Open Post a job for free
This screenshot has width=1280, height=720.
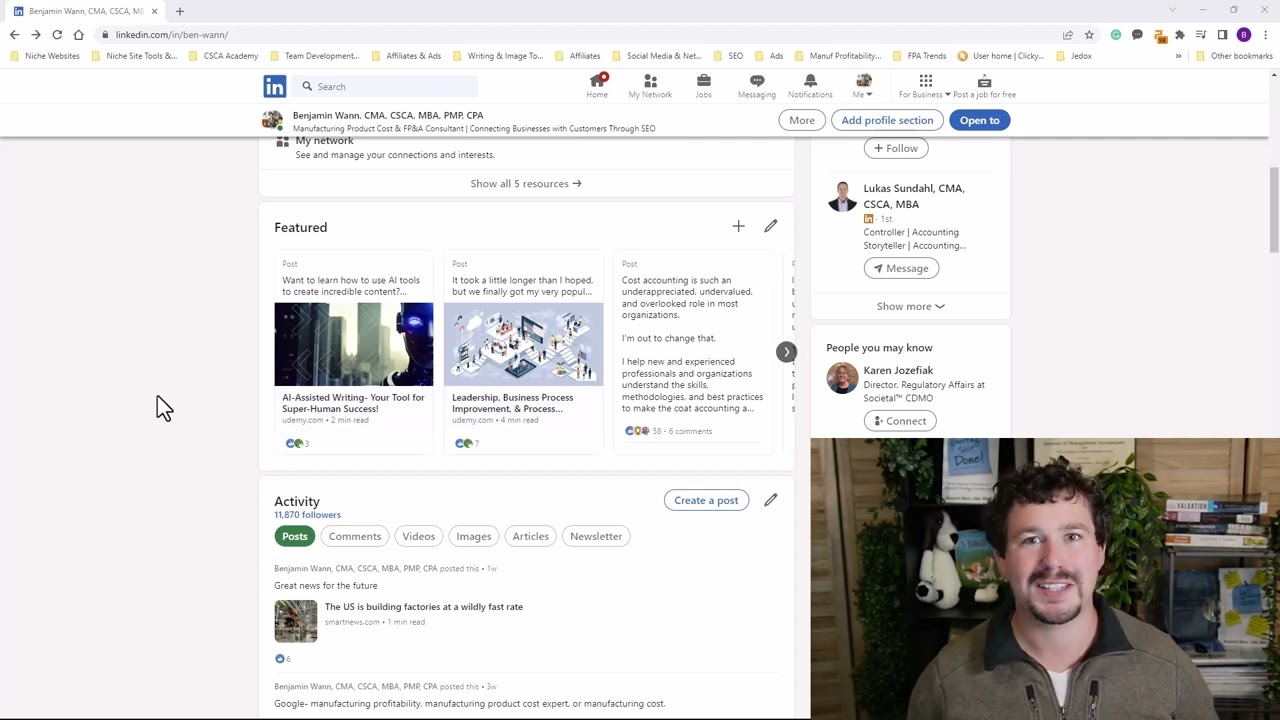point(984,86)
